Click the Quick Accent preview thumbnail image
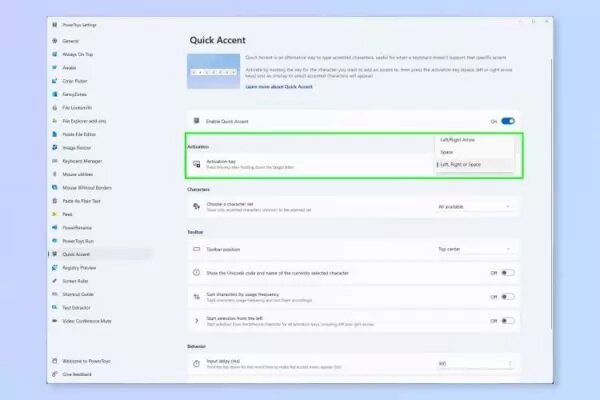The width and height of the screenshot is (600, 400). 214,71
